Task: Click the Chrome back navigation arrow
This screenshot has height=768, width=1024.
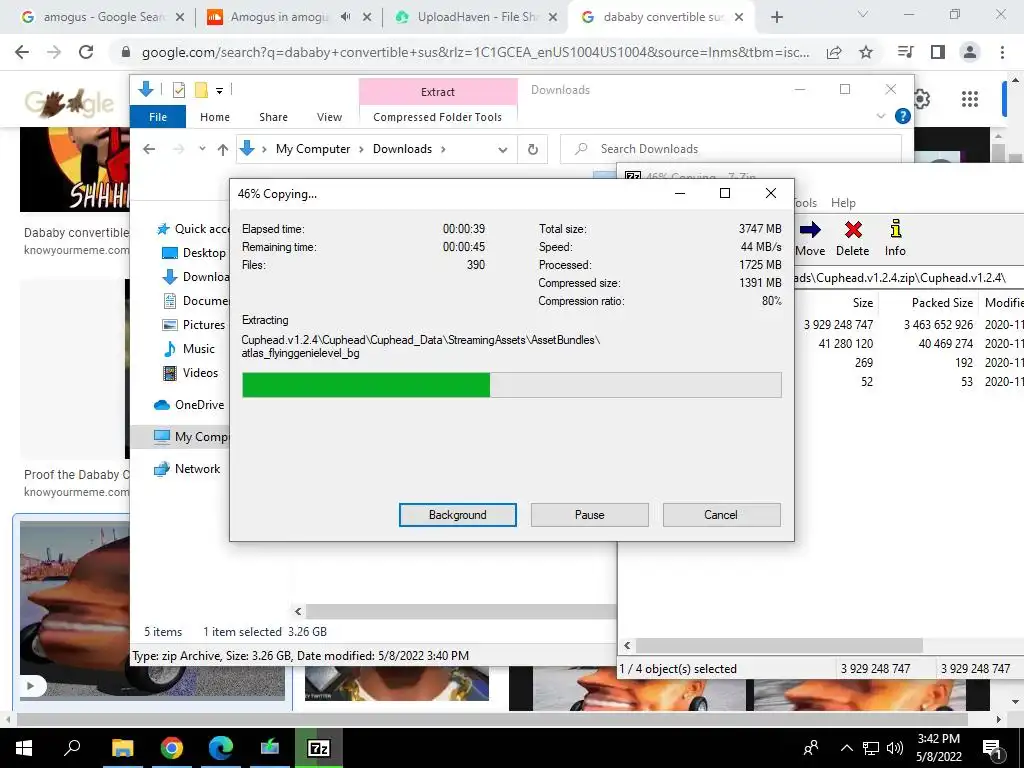Action: point(22,52)
